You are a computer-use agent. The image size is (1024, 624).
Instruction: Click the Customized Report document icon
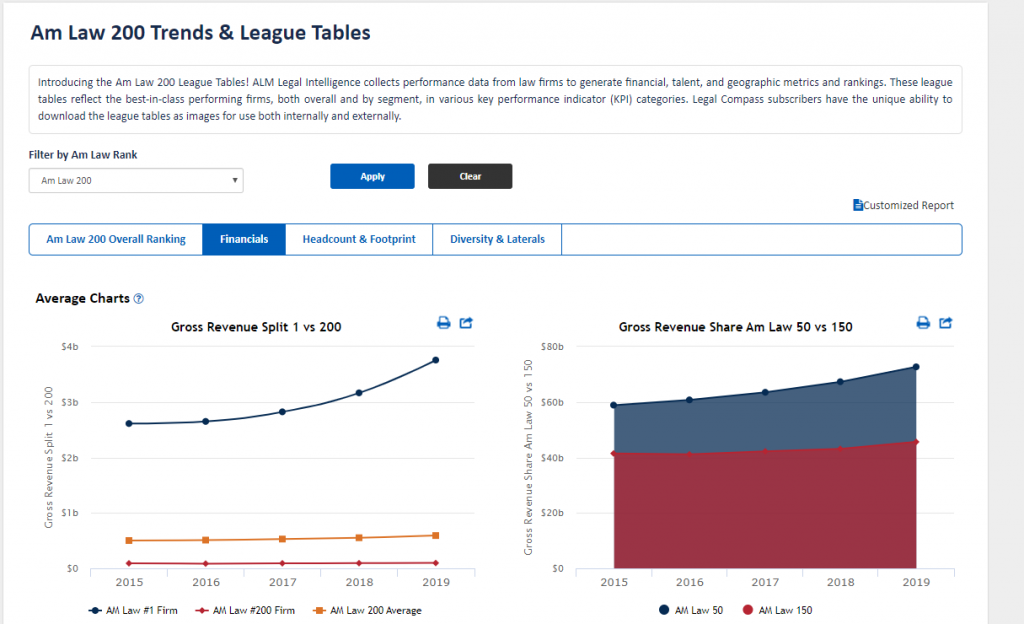858,205
